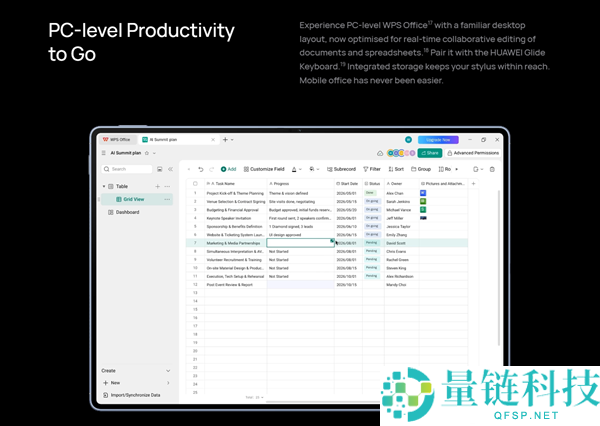Screen dimensions: 600x426
Task: Click the user profile avatar in title bar
Action: [409, 140]
